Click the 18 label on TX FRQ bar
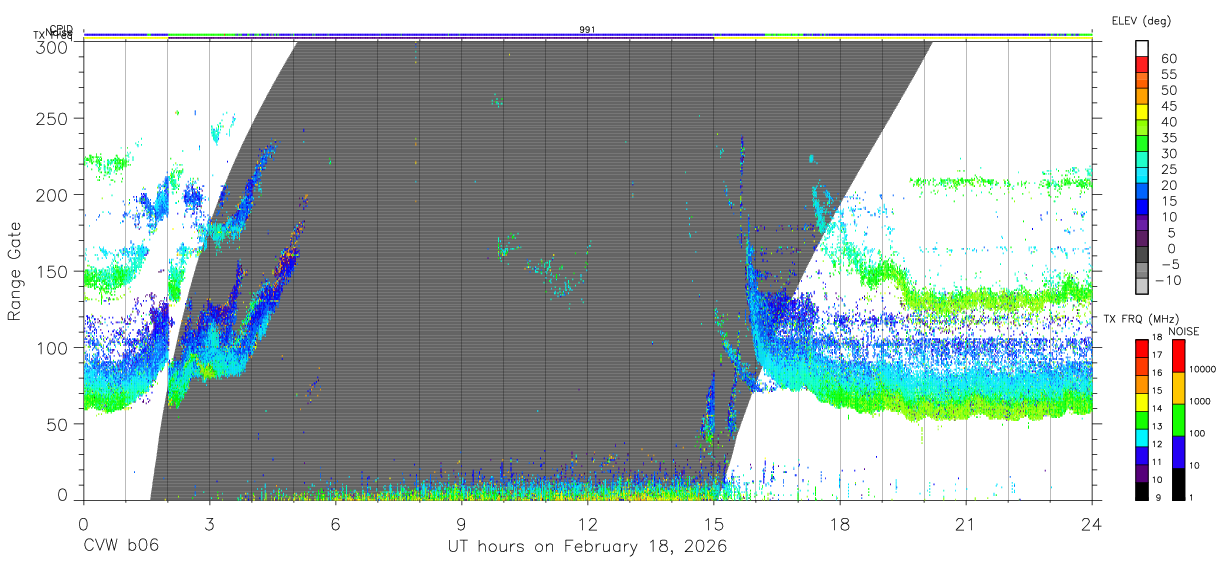Screen dimensions: 1228x567 1156,337
